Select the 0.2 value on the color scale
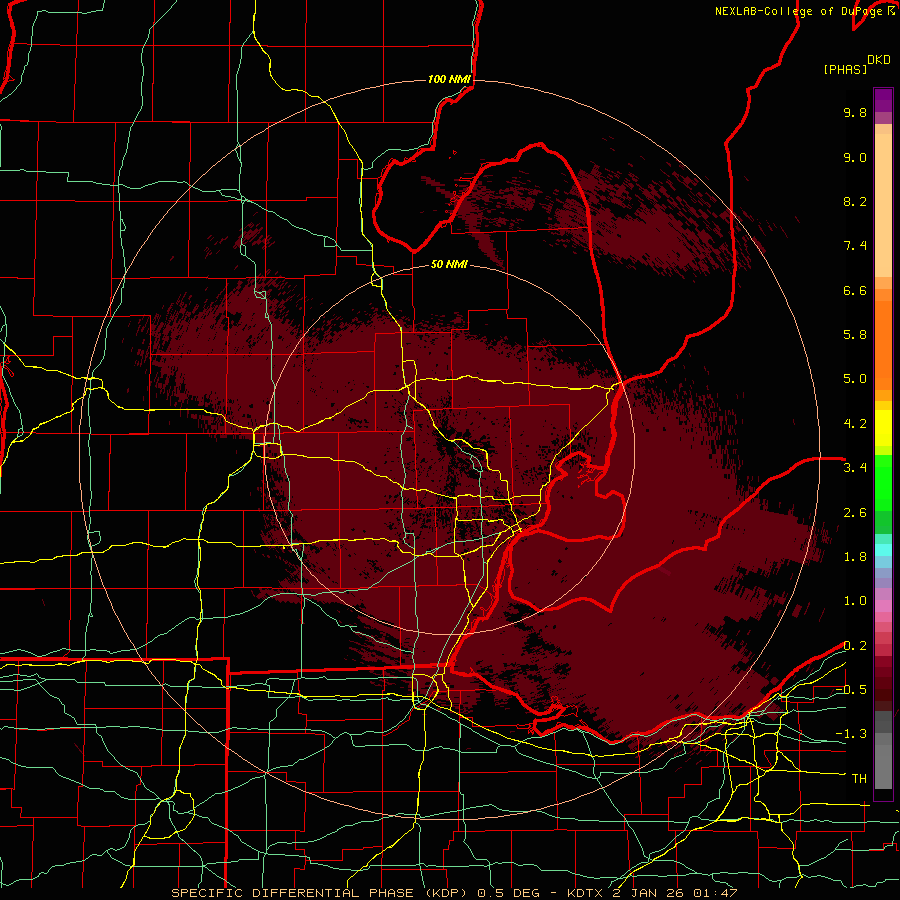900x900 pixels. (x=855, y=646)
